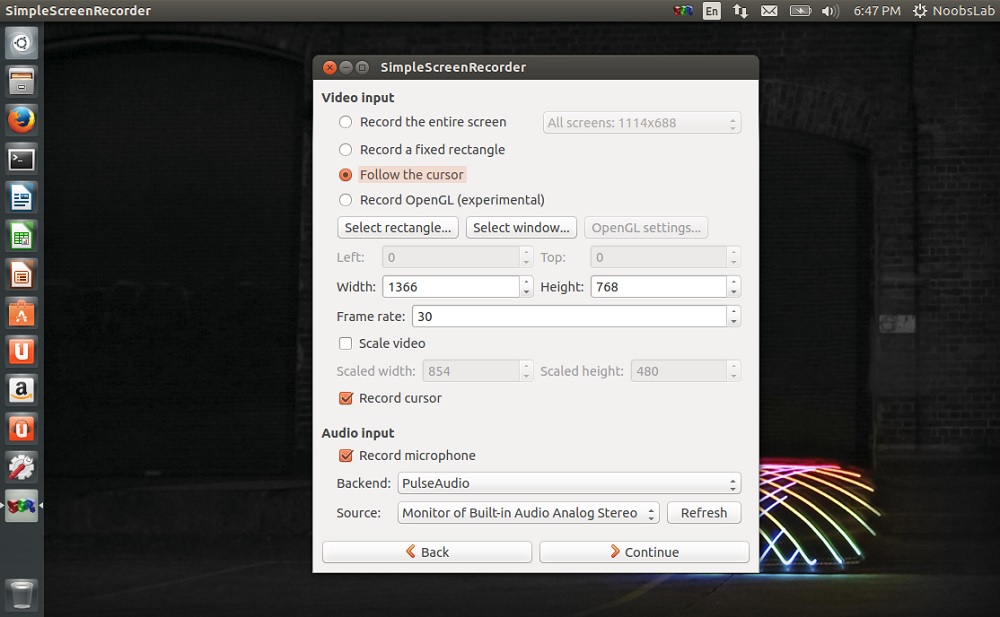Click the Select rectangle... button
Image resolution: width=1000 pixels, height=617 pixels.
398,228
